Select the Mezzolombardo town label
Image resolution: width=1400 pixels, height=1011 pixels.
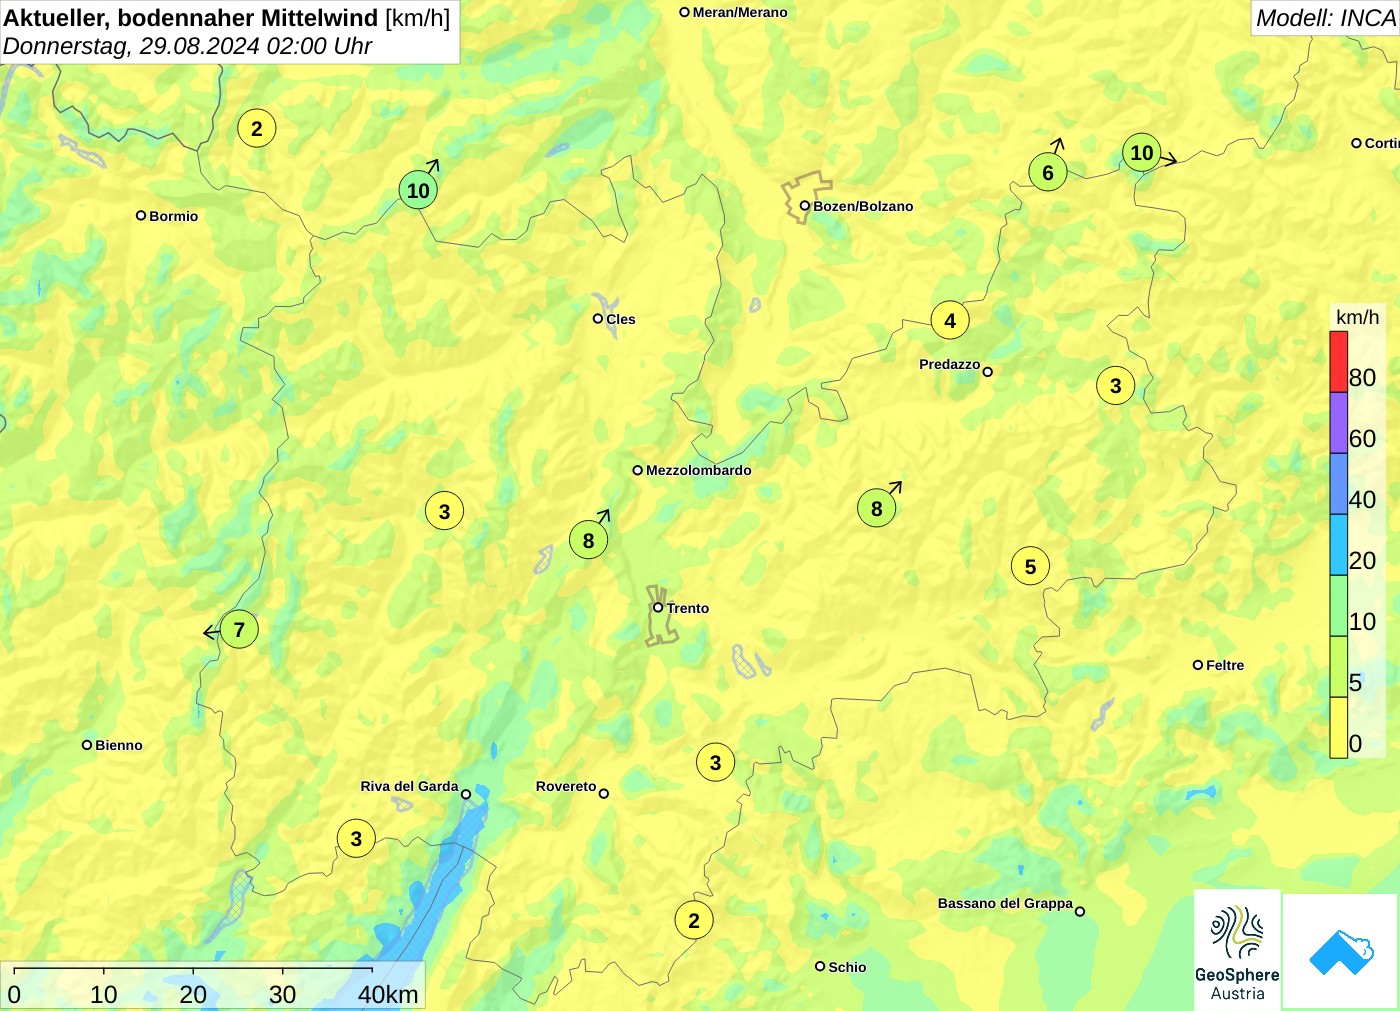(x=699, y=470)
